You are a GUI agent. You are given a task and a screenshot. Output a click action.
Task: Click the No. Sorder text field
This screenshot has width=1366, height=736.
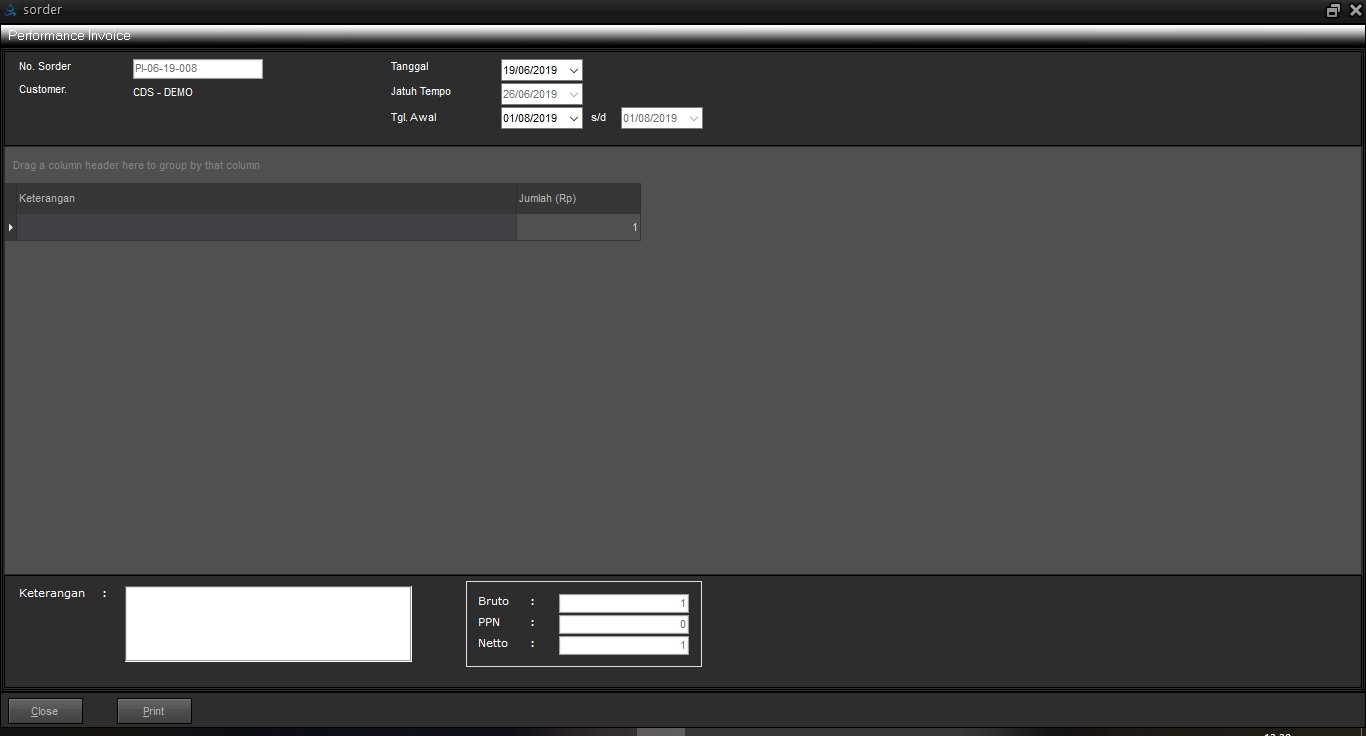coord(197,69)
